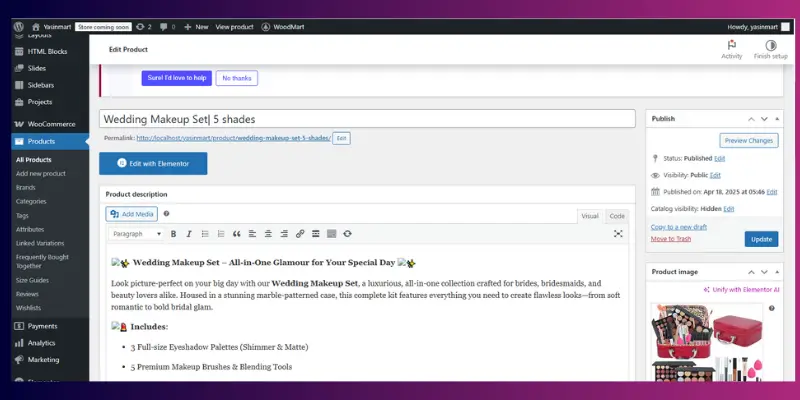Click the circular refresh icon in editor toolbar
Viewport: 800px width, 400px height.
(347, 234)
